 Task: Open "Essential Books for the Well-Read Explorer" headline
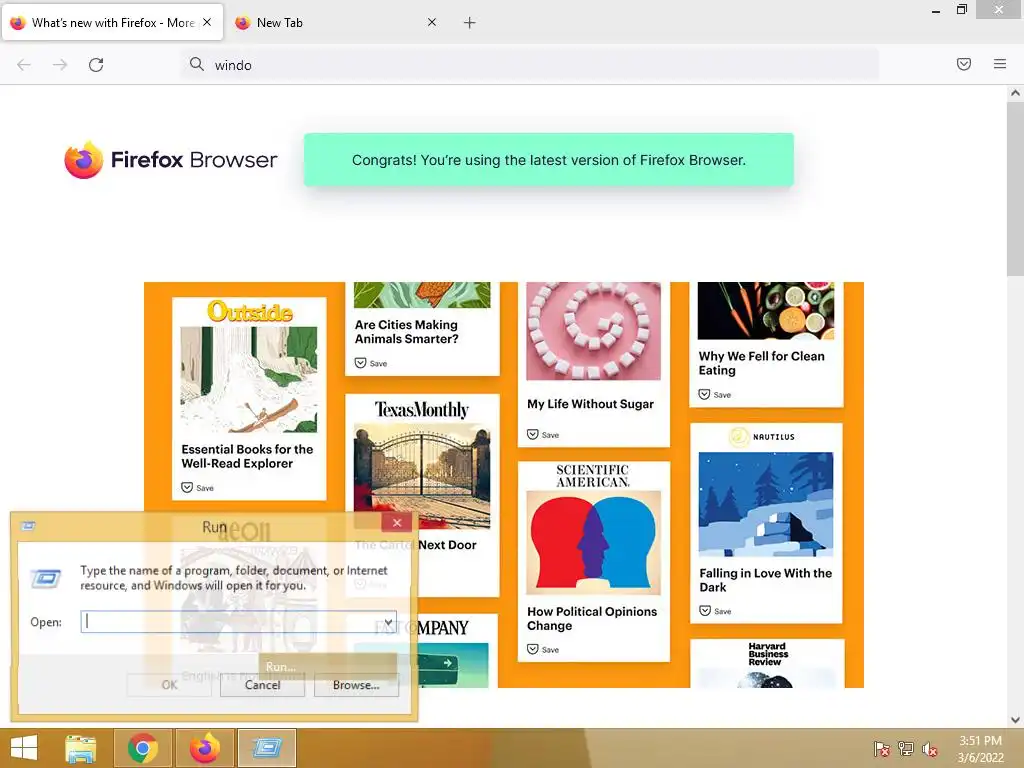[247, 456]
